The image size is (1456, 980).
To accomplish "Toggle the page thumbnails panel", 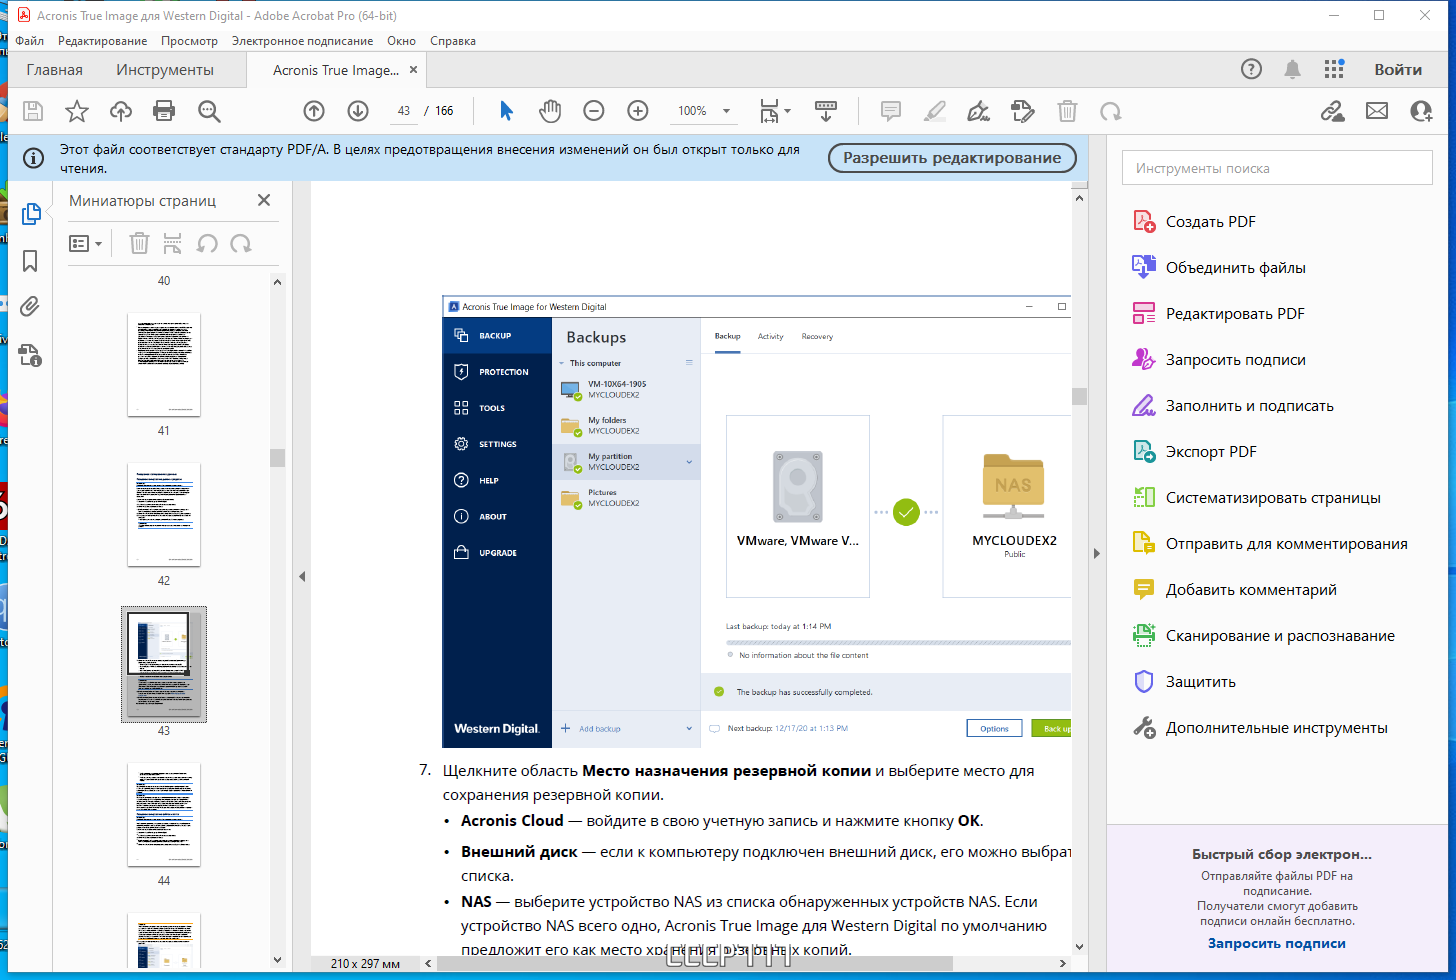I will (x=30, y=213).
